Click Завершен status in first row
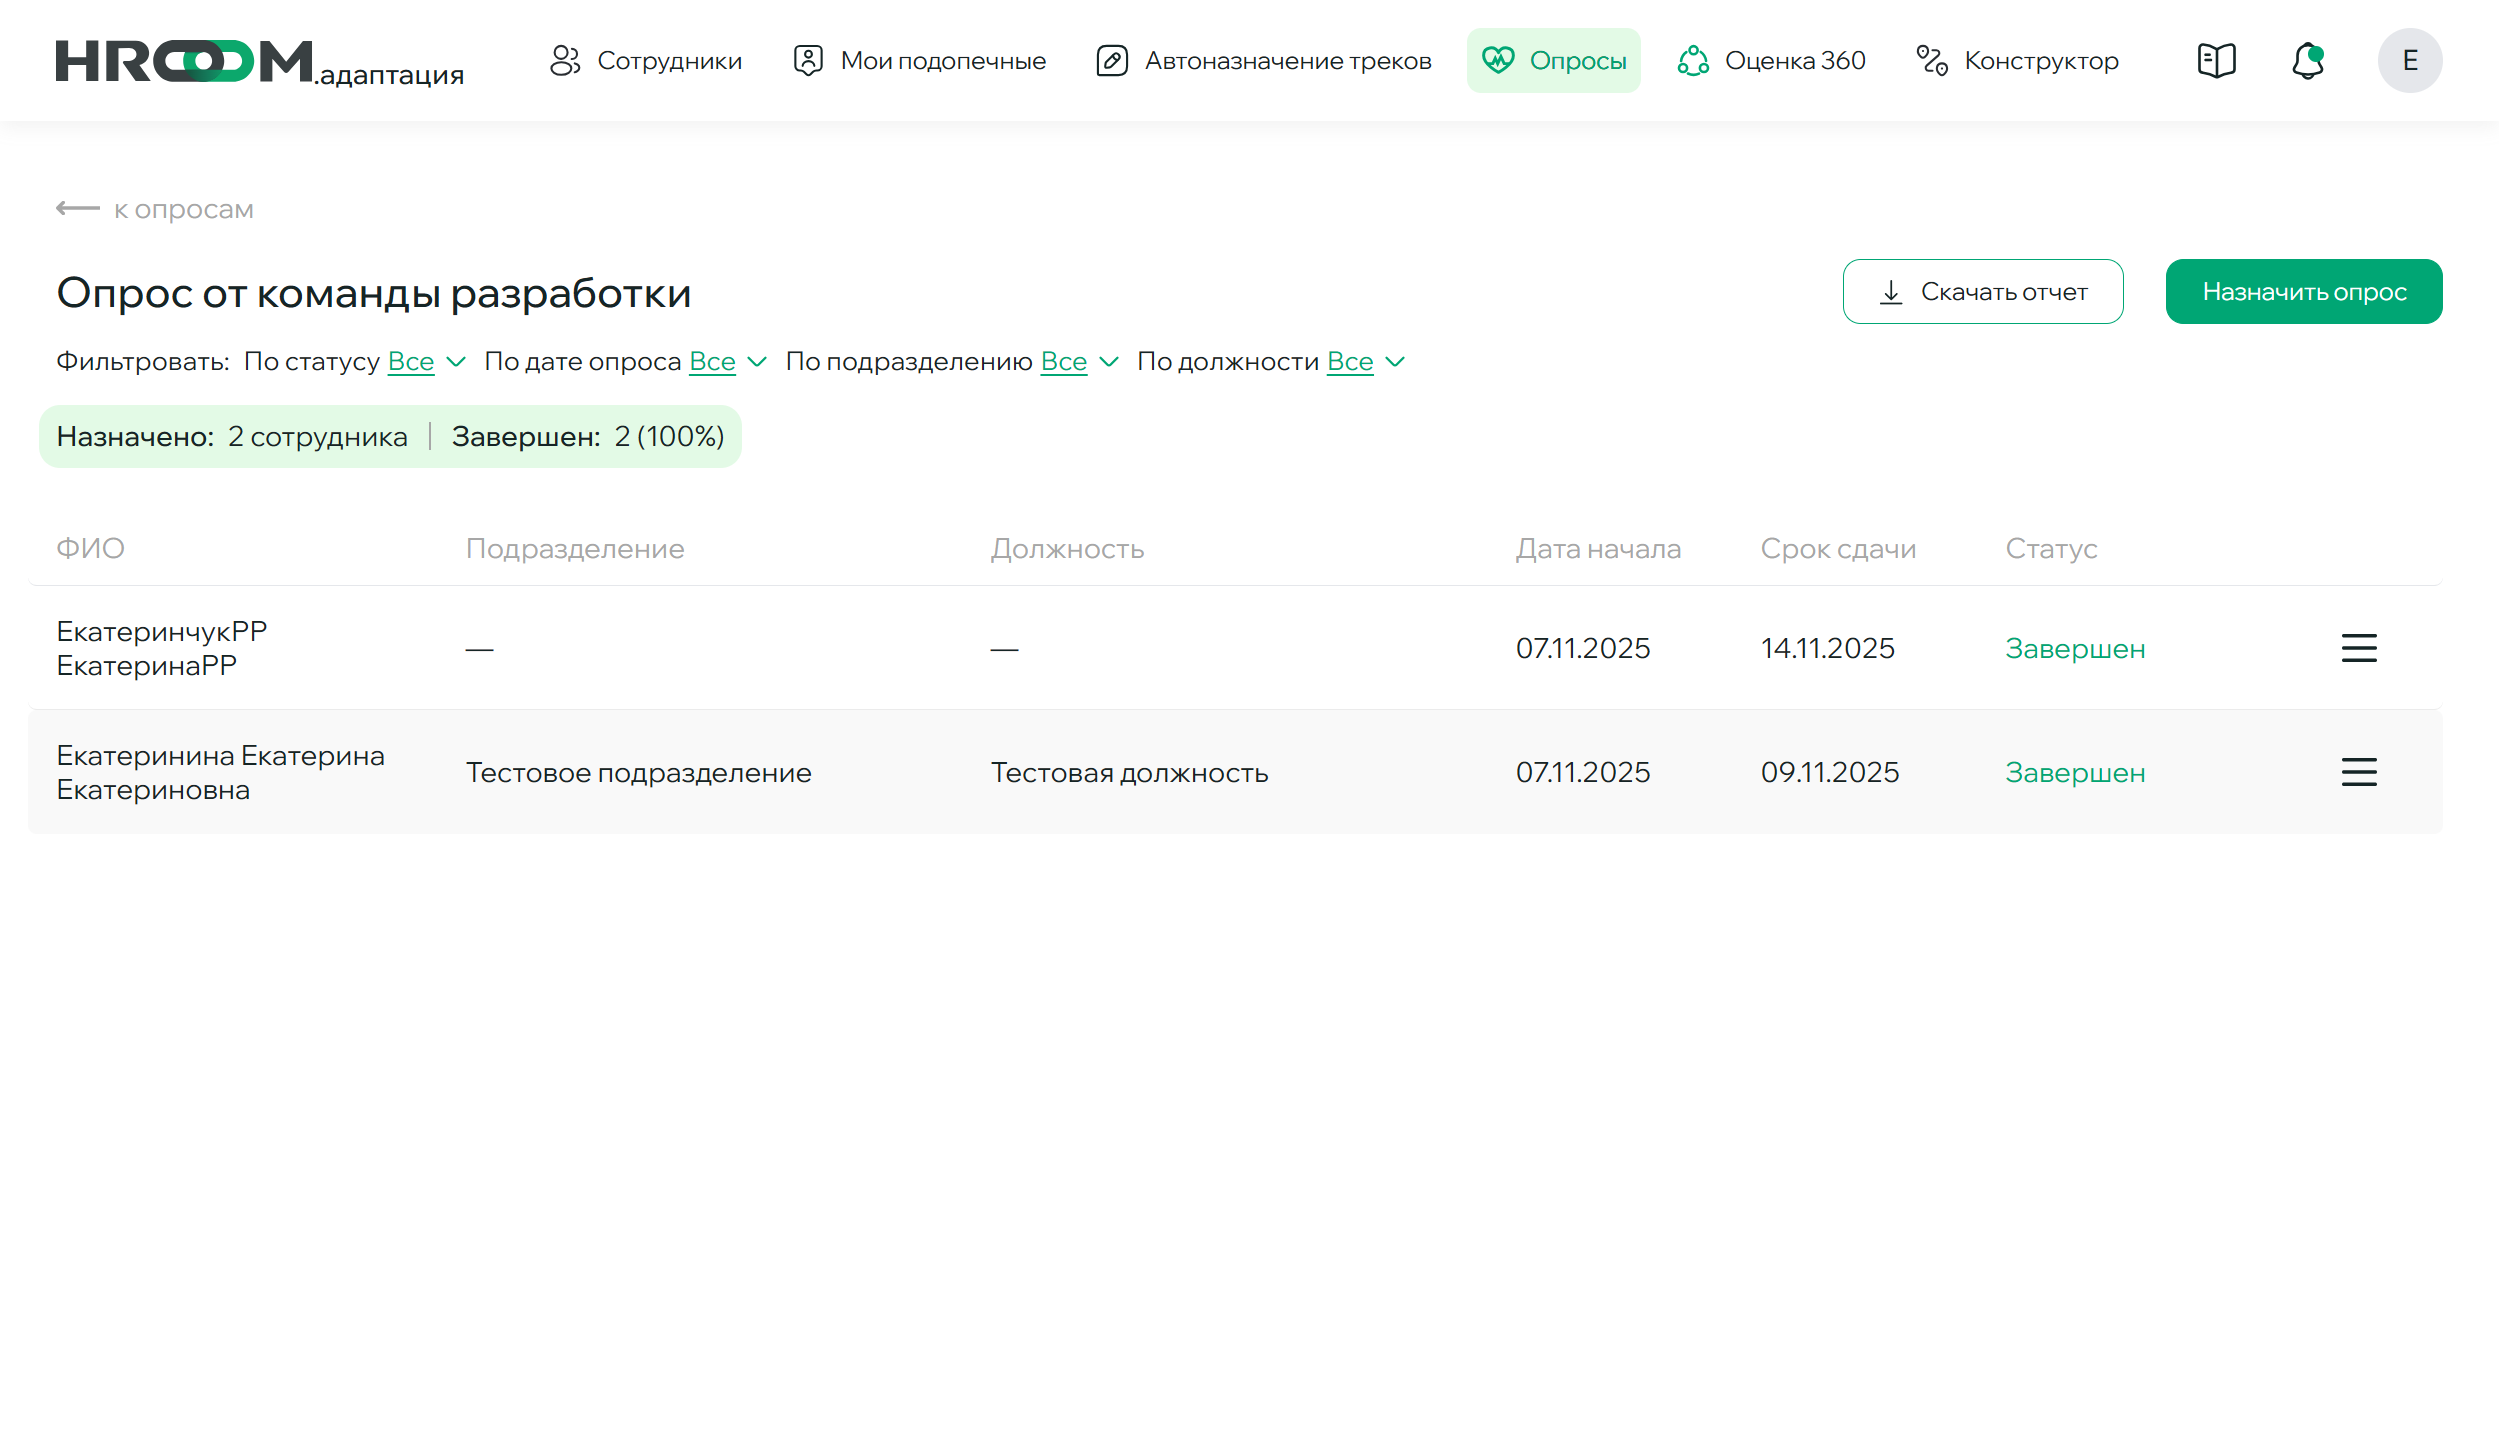2499x1435 pixels. pos(2074,649)
